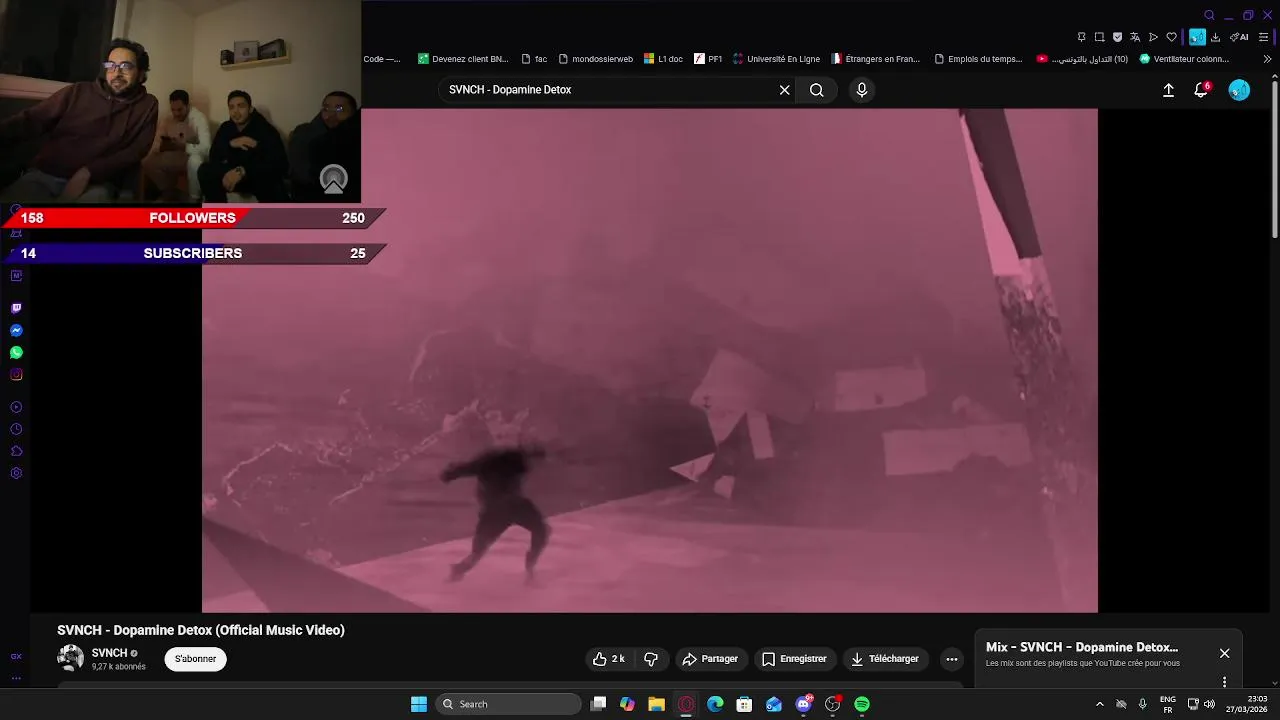The width and height of the screenshot is (1280, 720).
Task: Open the volume speaker tray icon
Action: [1210, 704]
